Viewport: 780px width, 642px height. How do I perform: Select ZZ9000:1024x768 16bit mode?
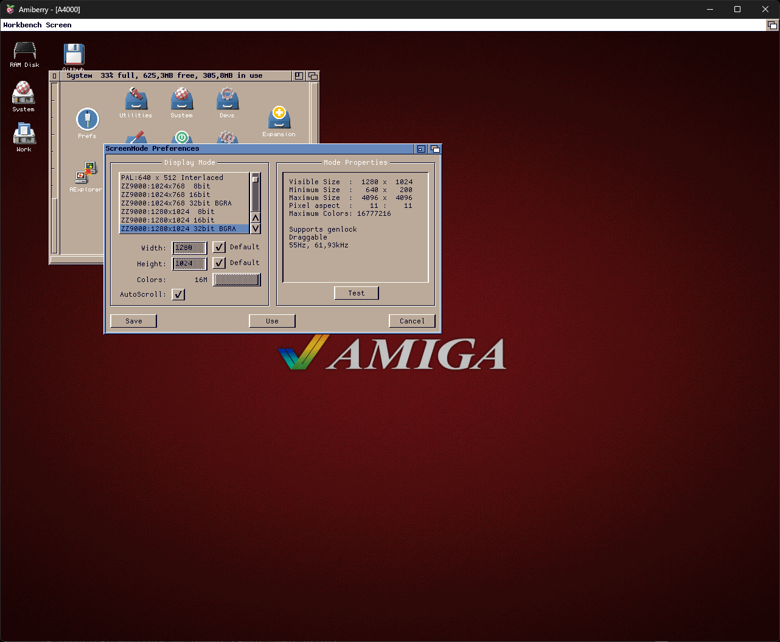tap(184, 194)
